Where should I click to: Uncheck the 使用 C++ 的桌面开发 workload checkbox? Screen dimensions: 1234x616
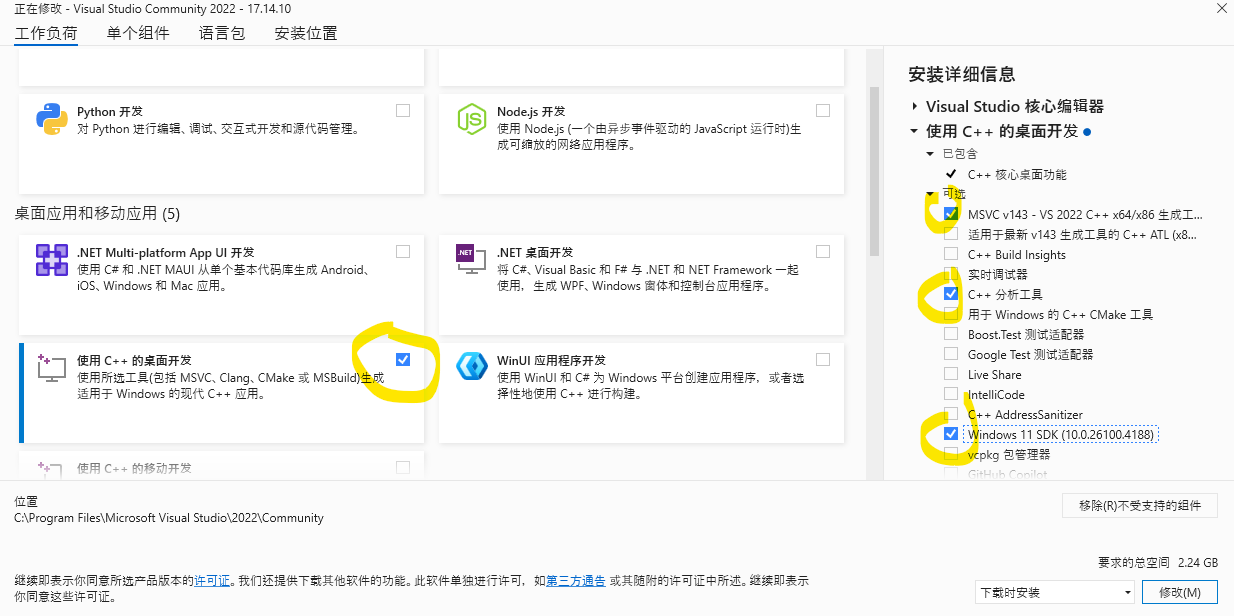click(403, 360)
